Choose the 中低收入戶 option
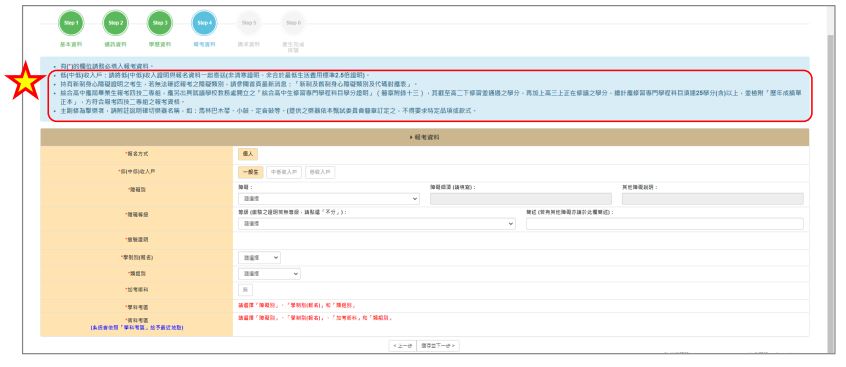This screenshot has width=846, height=367. pos(284,172)
